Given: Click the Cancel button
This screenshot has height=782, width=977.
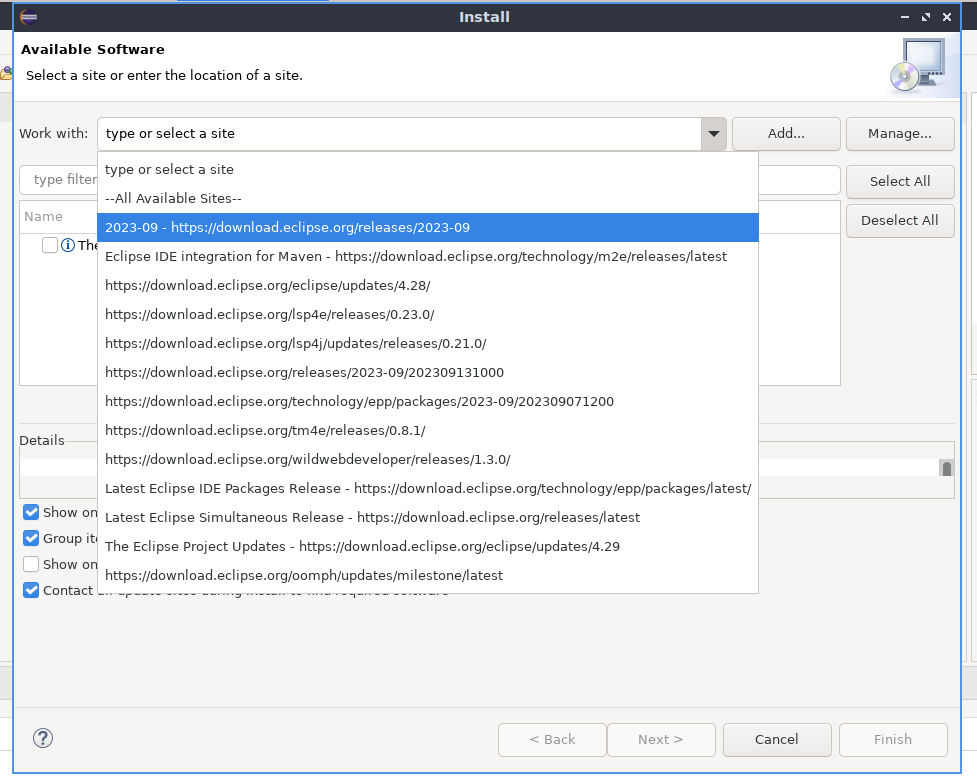Looking at the screenshot, I should click(776, 739).
